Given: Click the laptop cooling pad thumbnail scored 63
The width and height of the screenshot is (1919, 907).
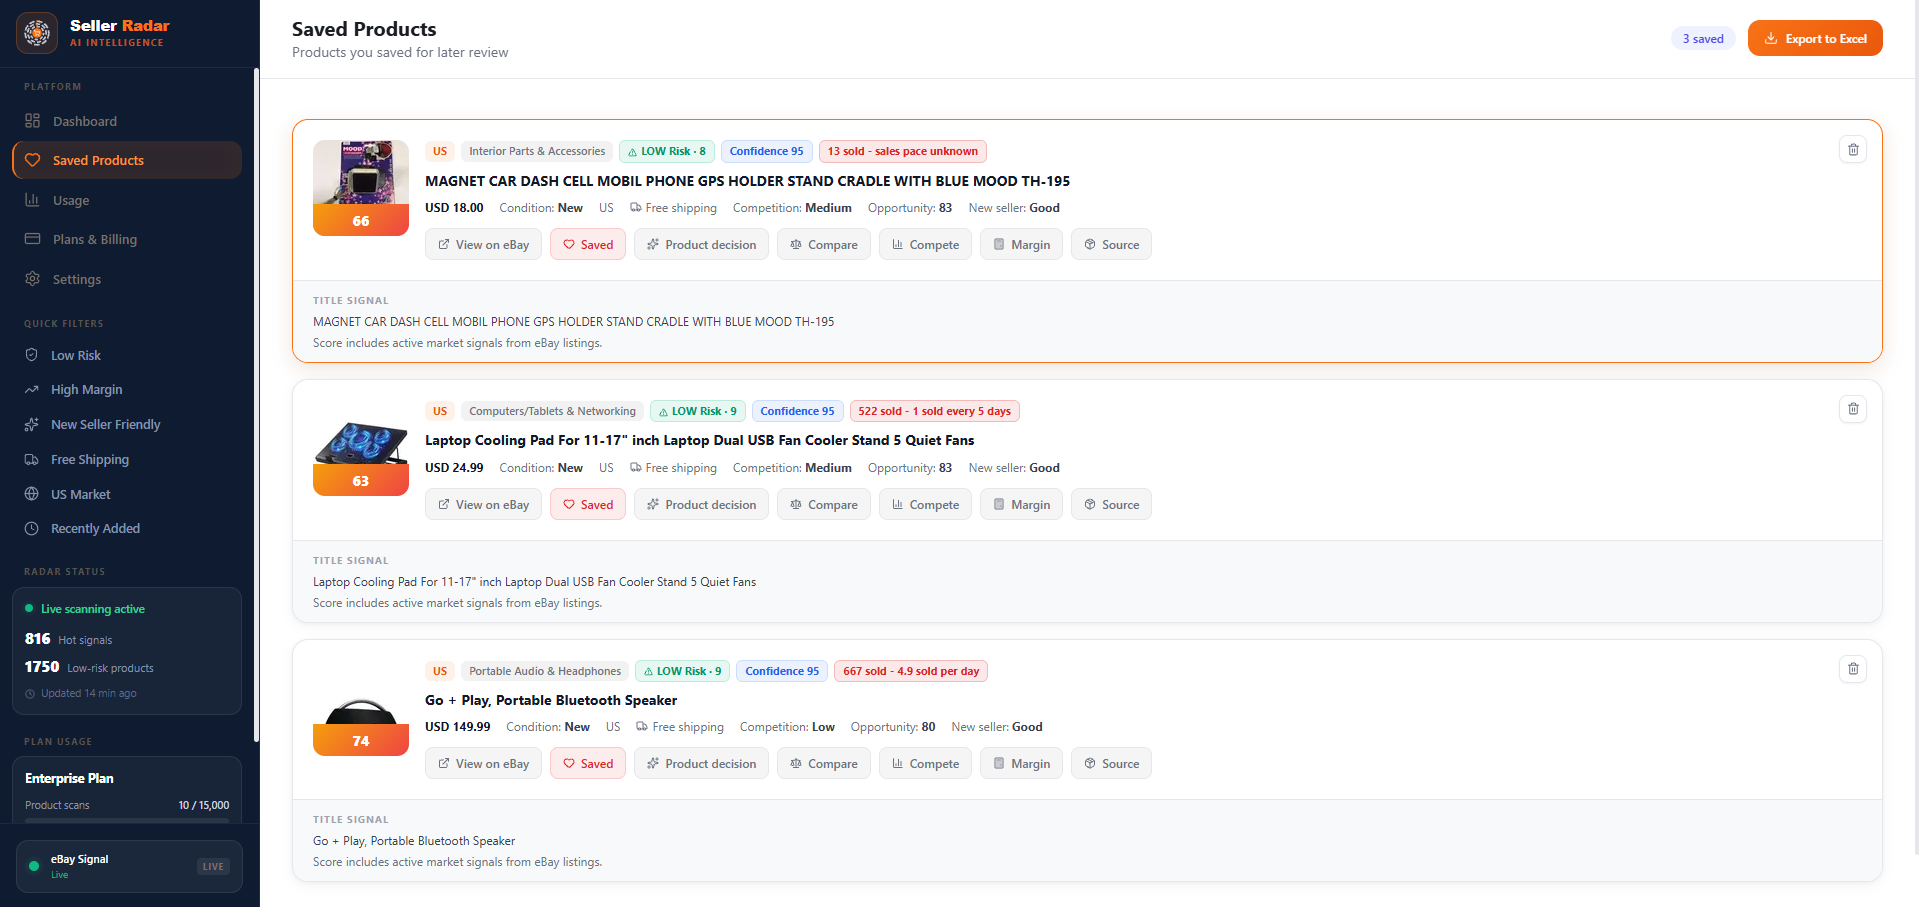Looking at the screenshot, I should 361,448.
